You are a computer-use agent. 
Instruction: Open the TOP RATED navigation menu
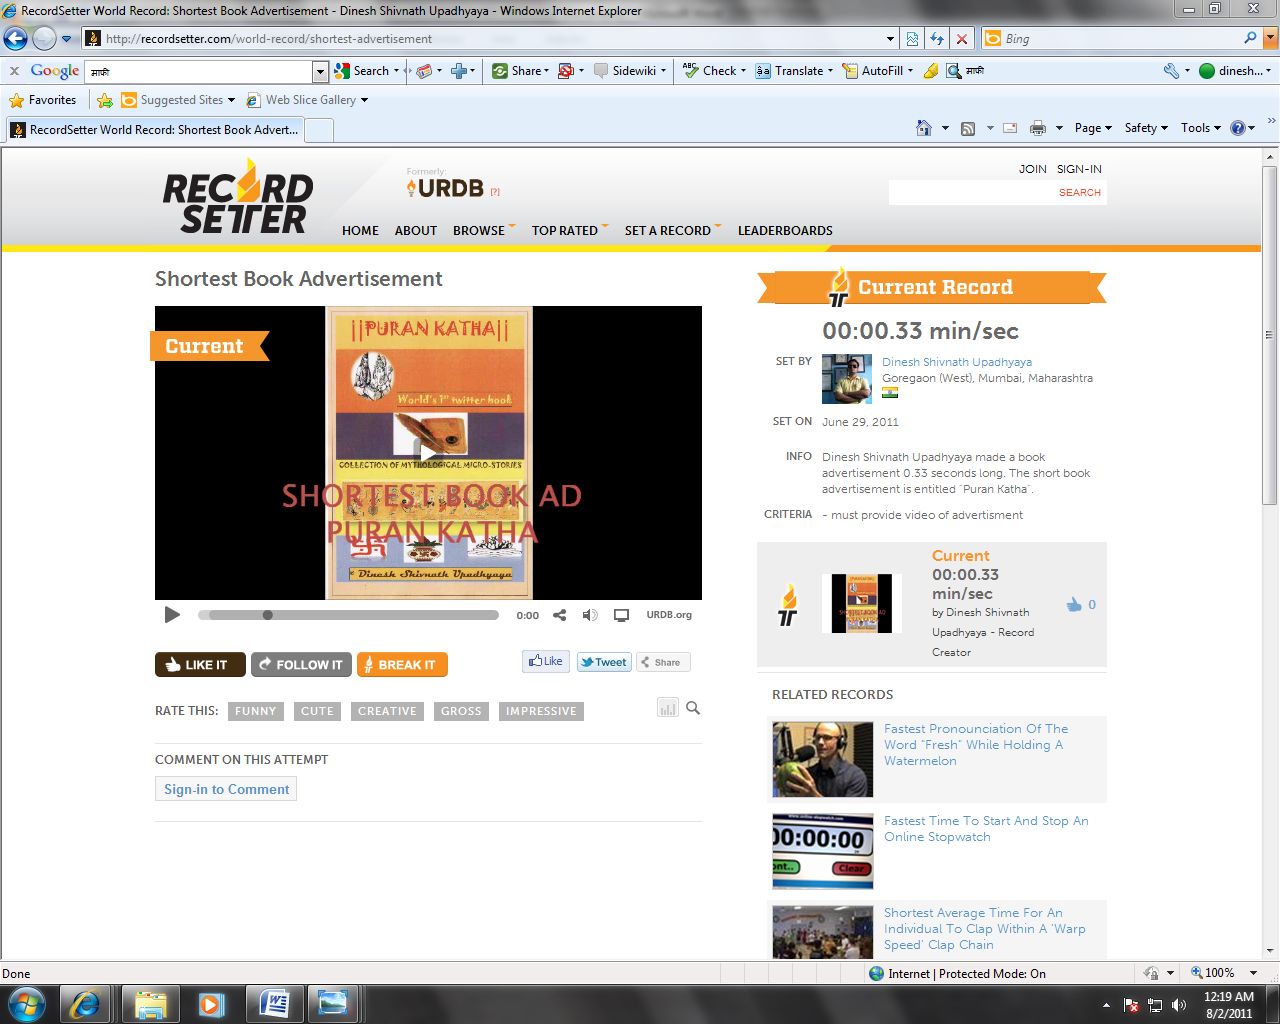(x=569, y=230)
